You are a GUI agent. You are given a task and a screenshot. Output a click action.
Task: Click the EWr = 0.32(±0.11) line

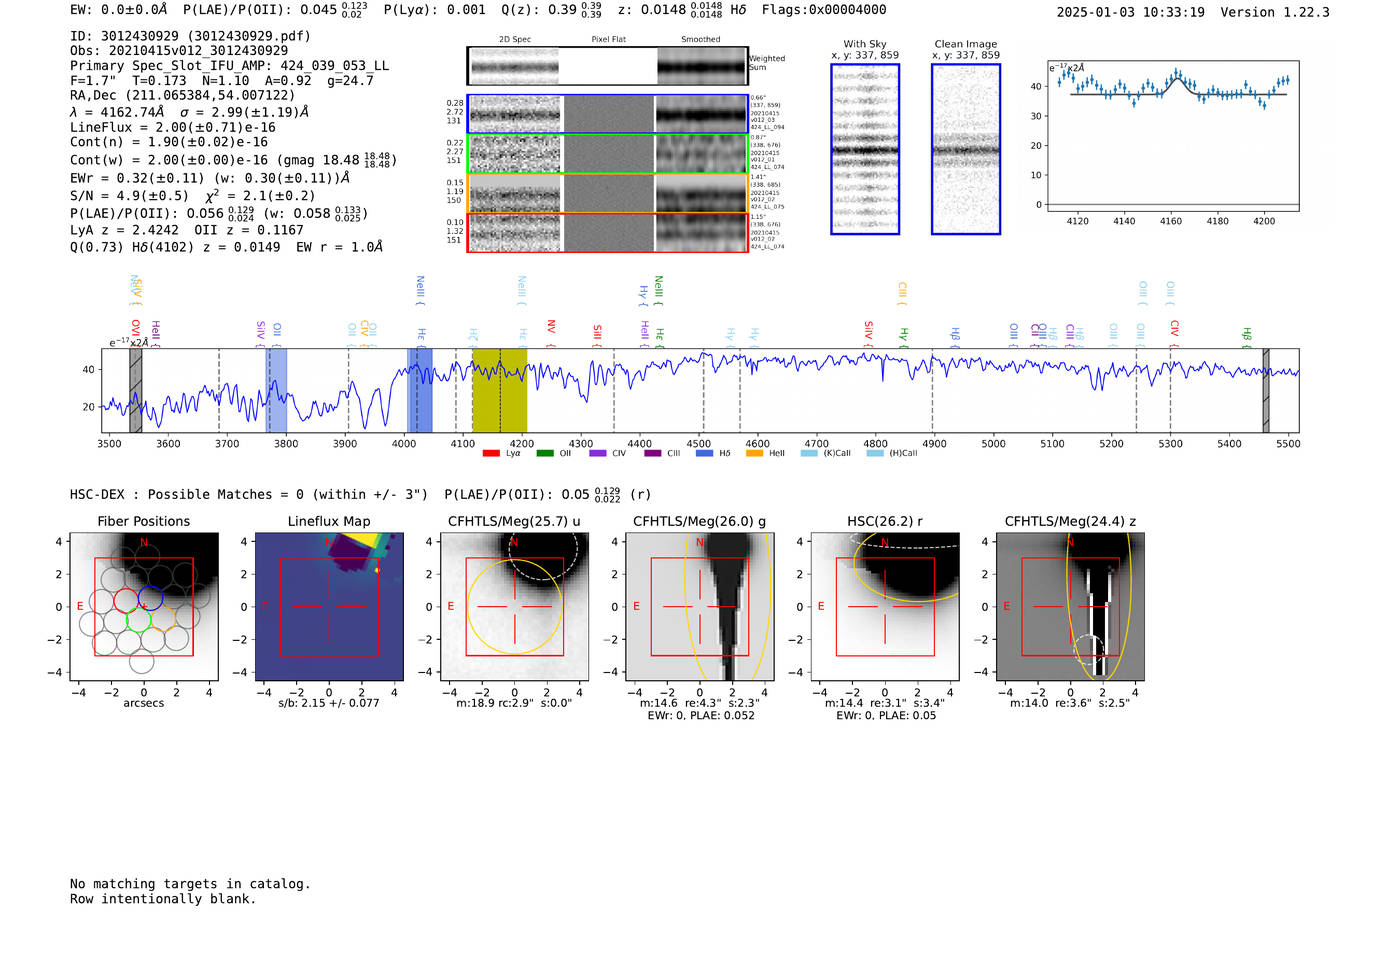(x=210, y=178)
